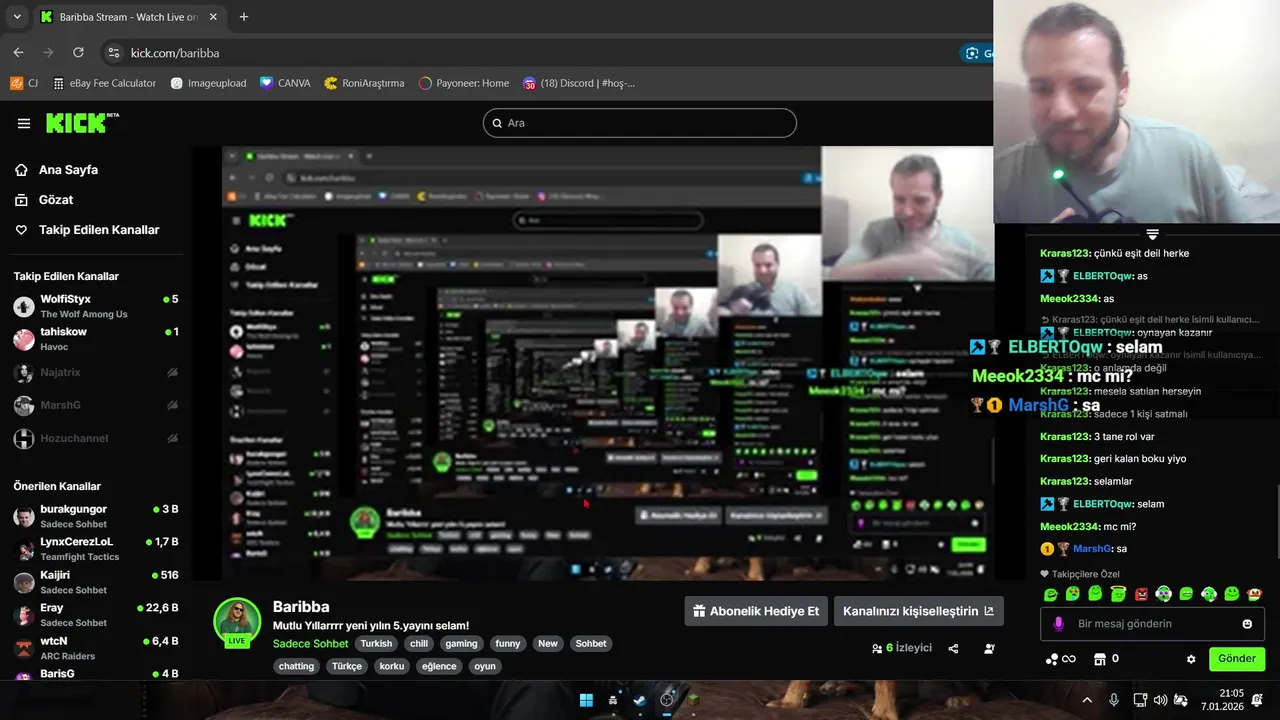
Task: Select the korku tag
Action: (392, 666)
